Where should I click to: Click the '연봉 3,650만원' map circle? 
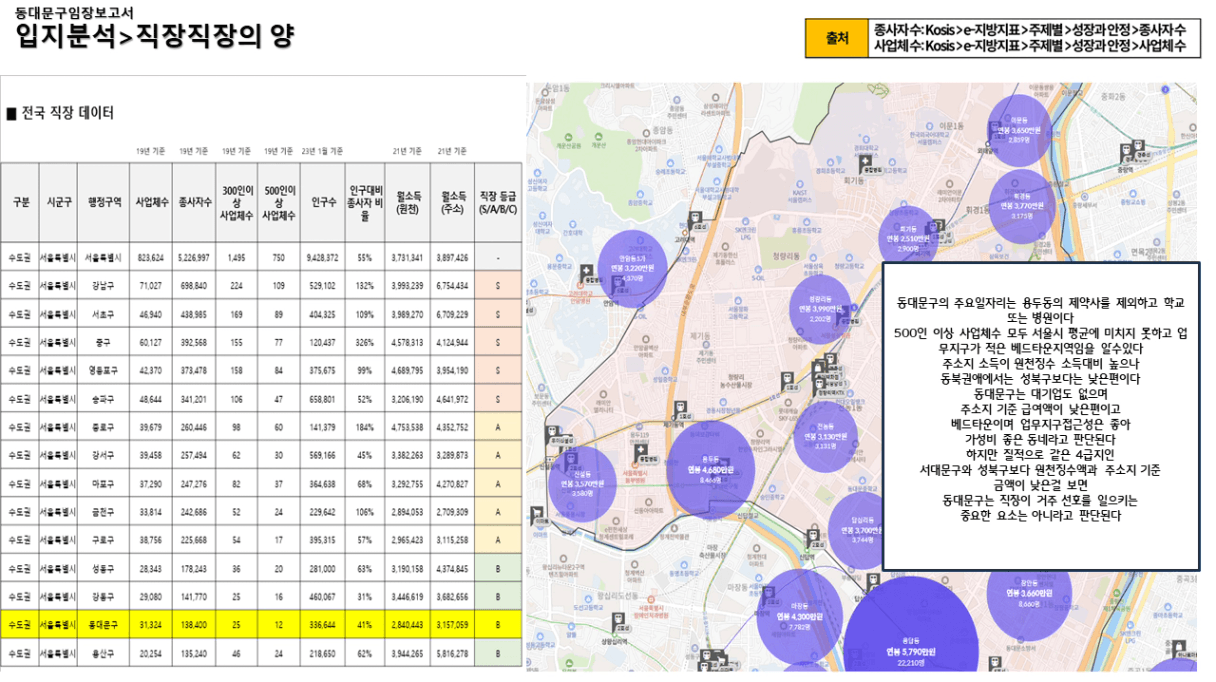pyautogui.click(x=1020, y=130)
